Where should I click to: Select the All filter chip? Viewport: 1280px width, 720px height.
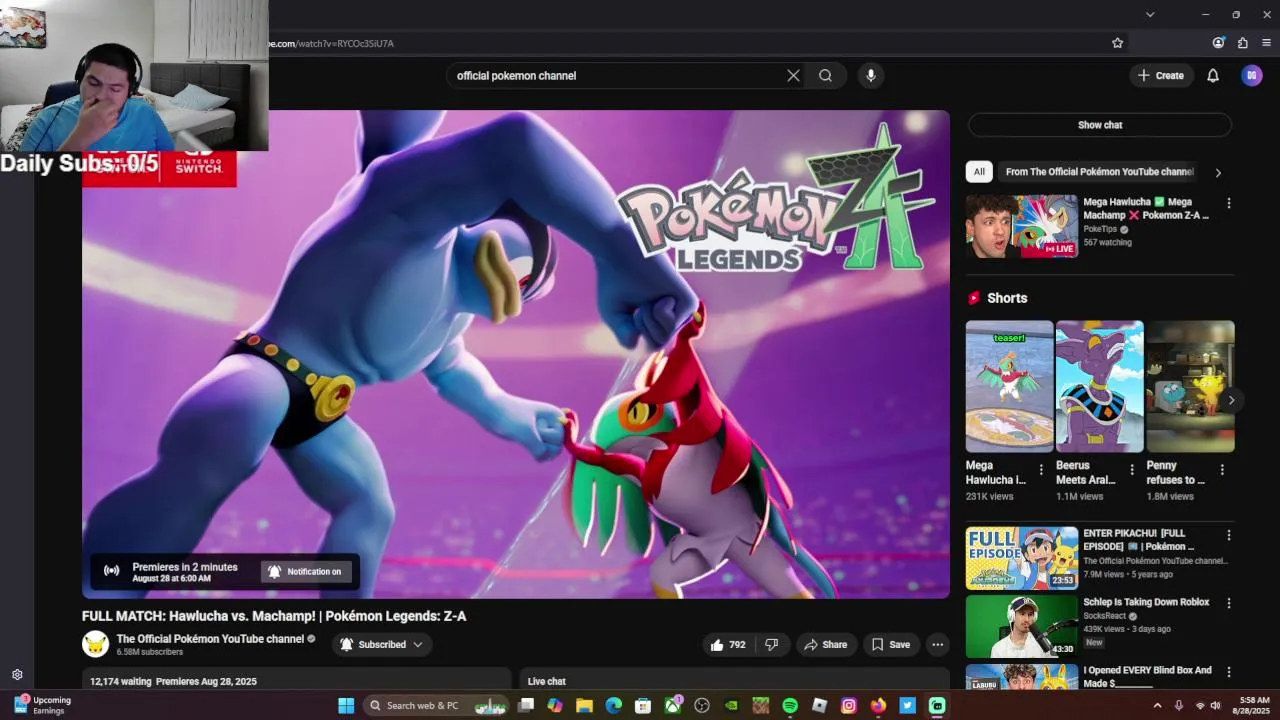tap(979, 172)
